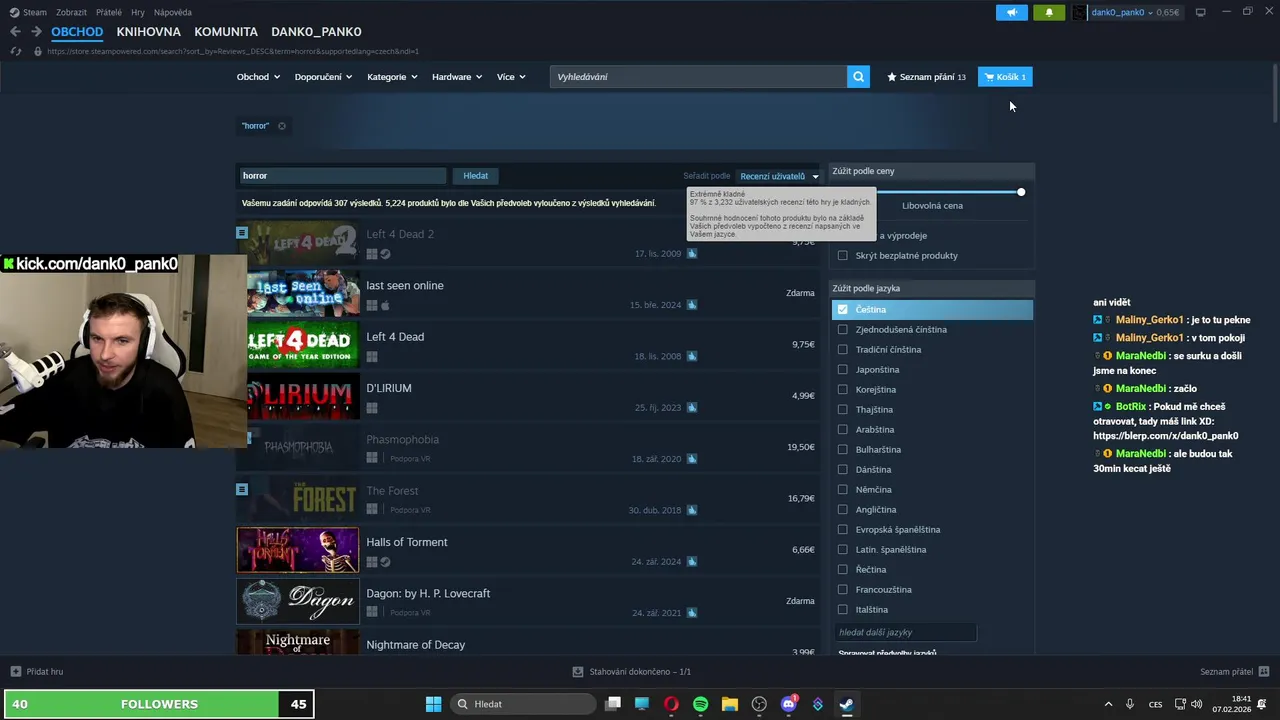
Task: Expand the Více dropdown menu
Action: click(x=511, y=77)
